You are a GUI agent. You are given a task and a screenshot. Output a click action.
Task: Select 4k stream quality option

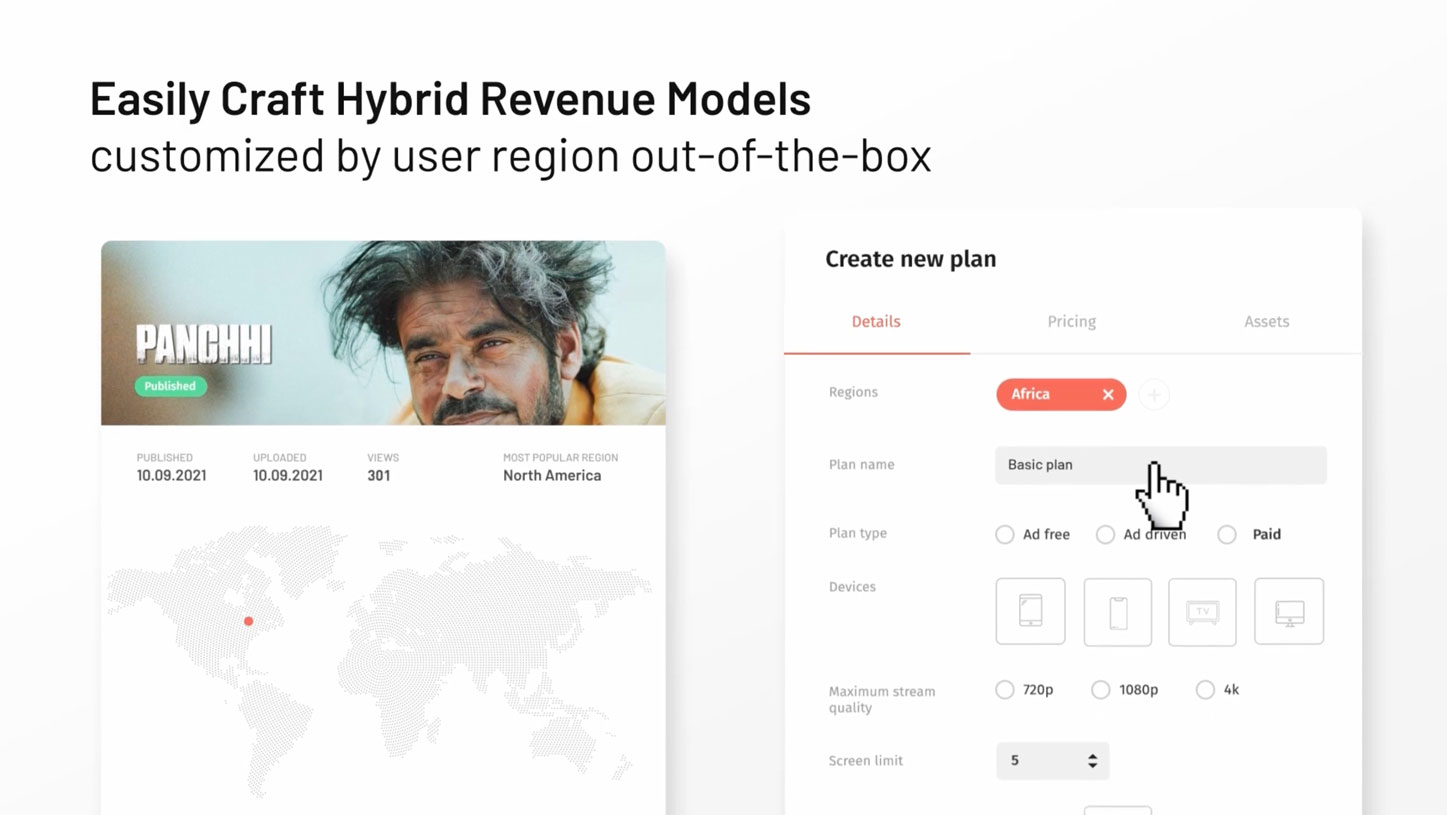[1205, 689]
